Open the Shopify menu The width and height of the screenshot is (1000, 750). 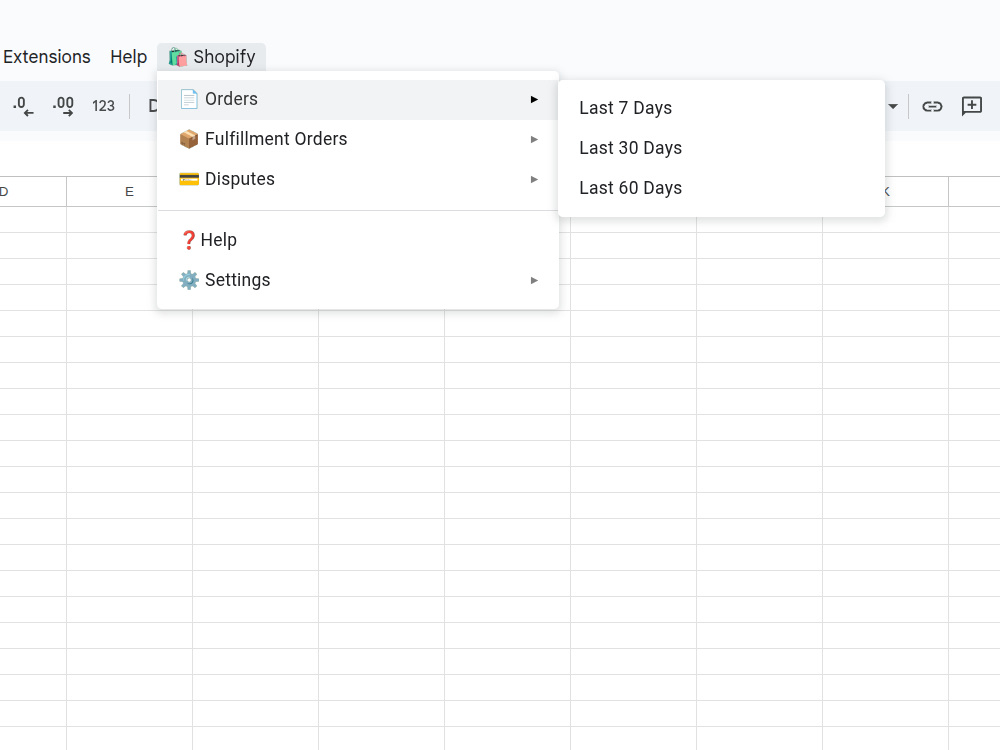point(212,57)
